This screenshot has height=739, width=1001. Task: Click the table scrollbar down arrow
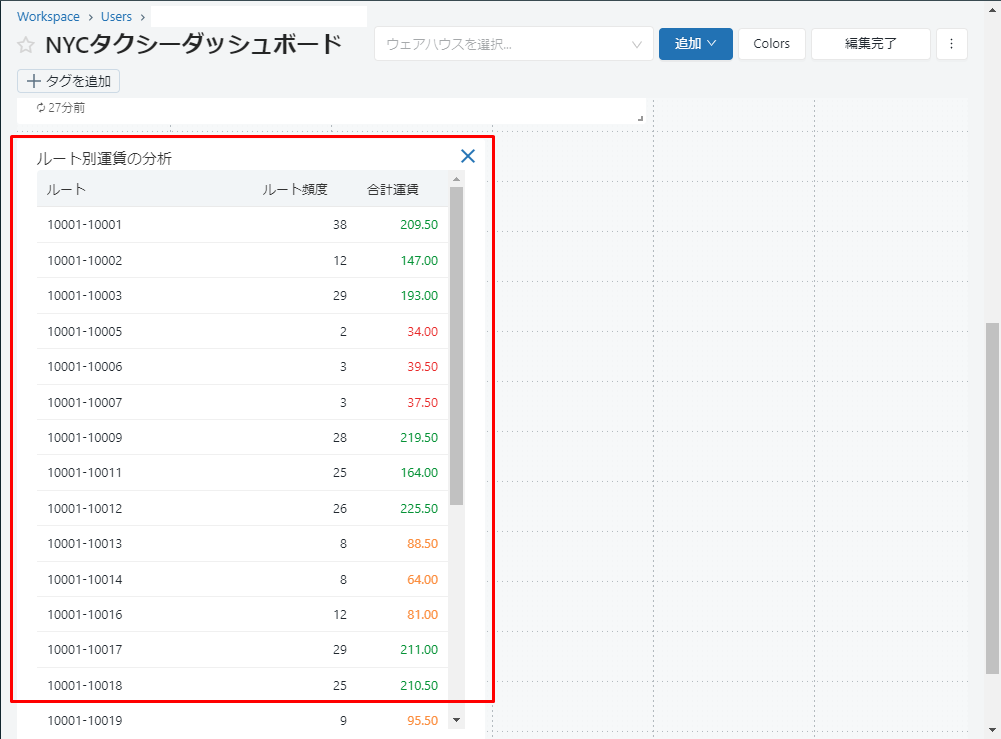[x=457, y=719]
